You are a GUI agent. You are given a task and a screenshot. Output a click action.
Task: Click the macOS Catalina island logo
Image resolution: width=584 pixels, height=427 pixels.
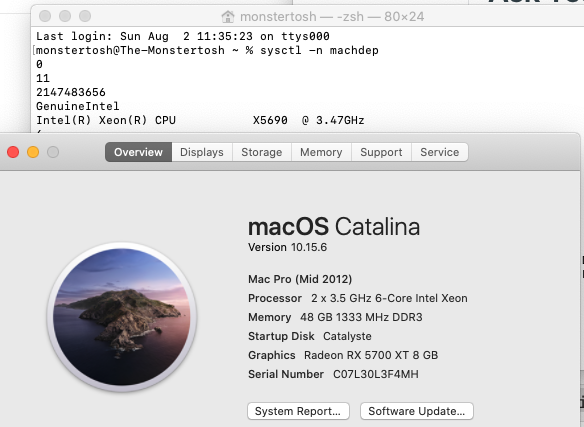click(122, 317)
